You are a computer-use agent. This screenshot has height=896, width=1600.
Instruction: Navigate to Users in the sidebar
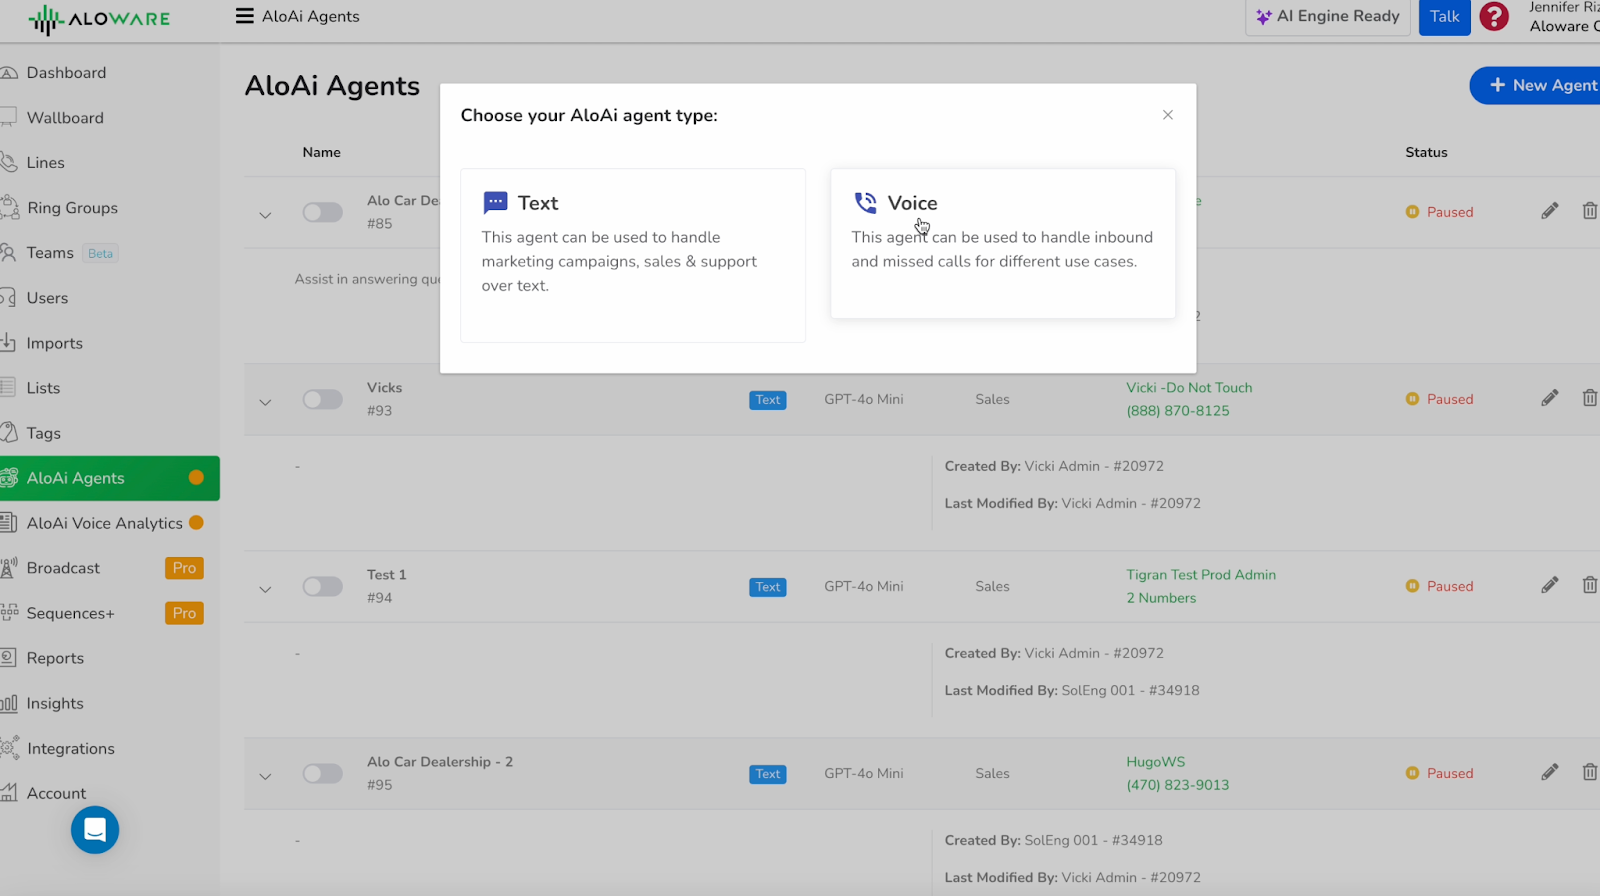[x=109, y=298]
